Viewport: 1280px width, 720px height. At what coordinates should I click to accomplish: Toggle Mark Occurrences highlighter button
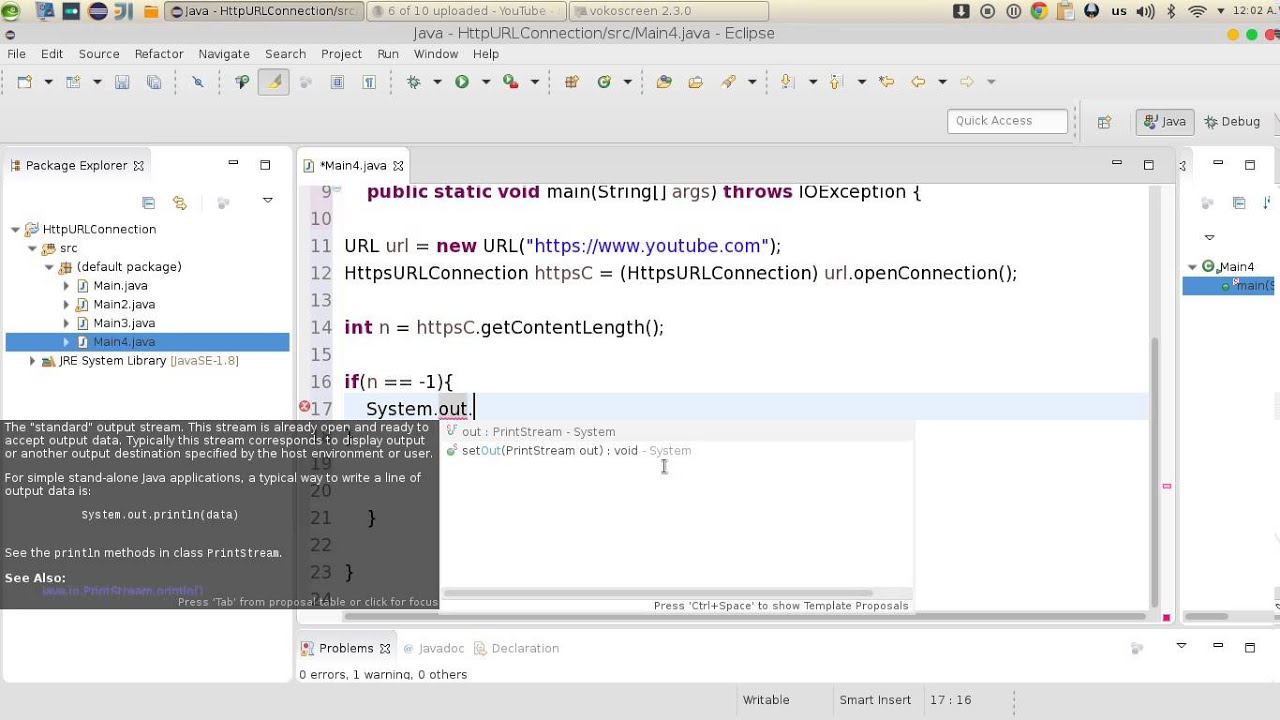coord(273,82)
